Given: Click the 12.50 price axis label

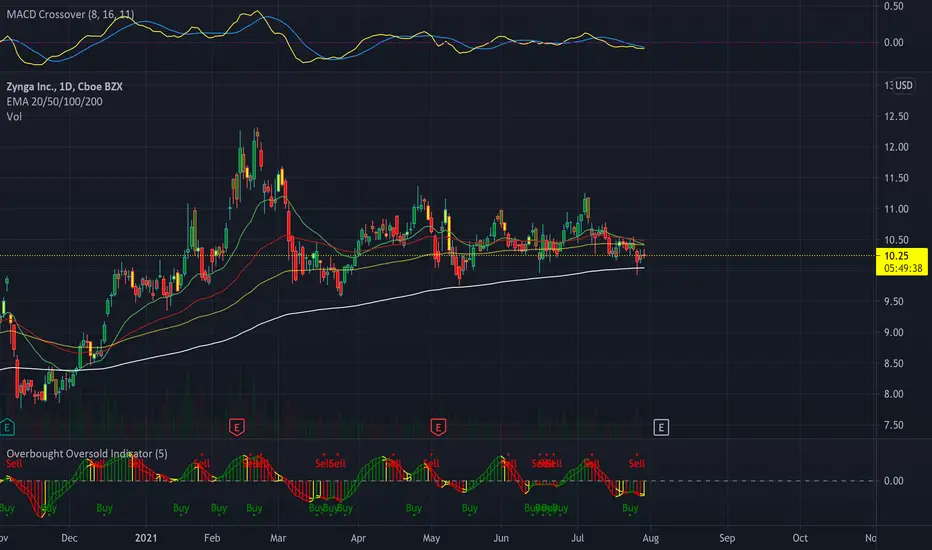Looking at the screenshot, I should (x=896, y=117).
